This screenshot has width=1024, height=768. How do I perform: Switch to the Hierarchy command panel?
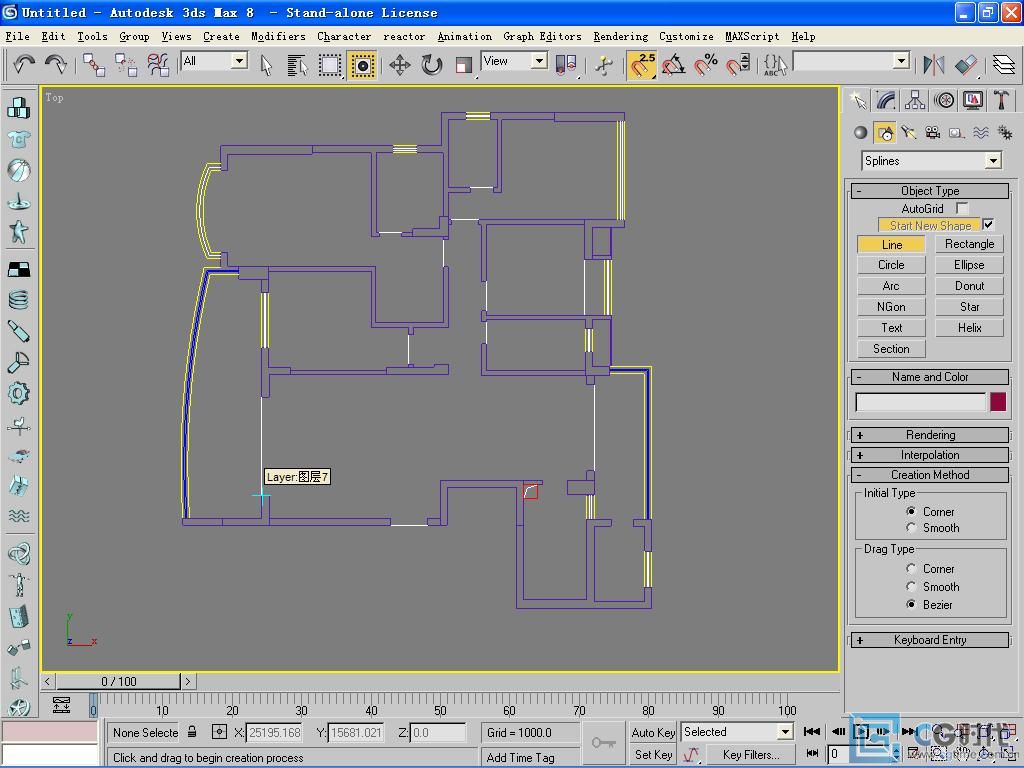915,100
